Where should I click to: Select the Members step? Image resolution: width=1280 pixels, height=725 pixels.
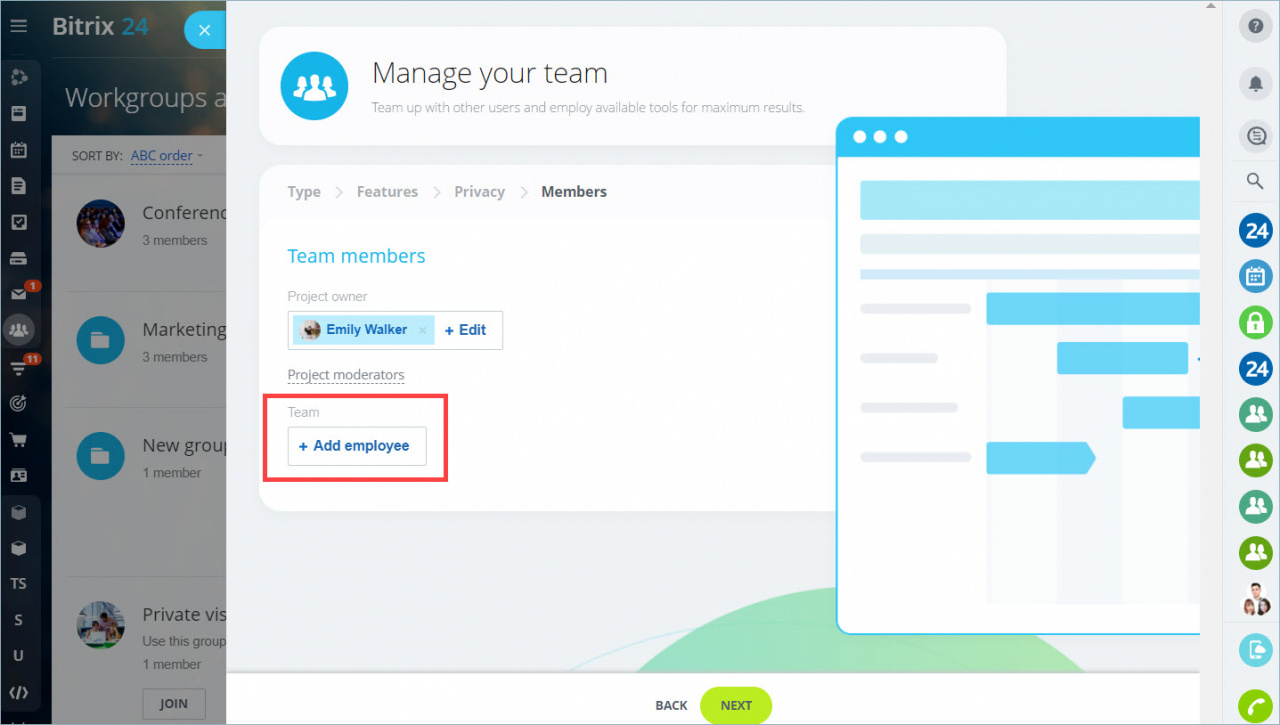click(574, 192)
